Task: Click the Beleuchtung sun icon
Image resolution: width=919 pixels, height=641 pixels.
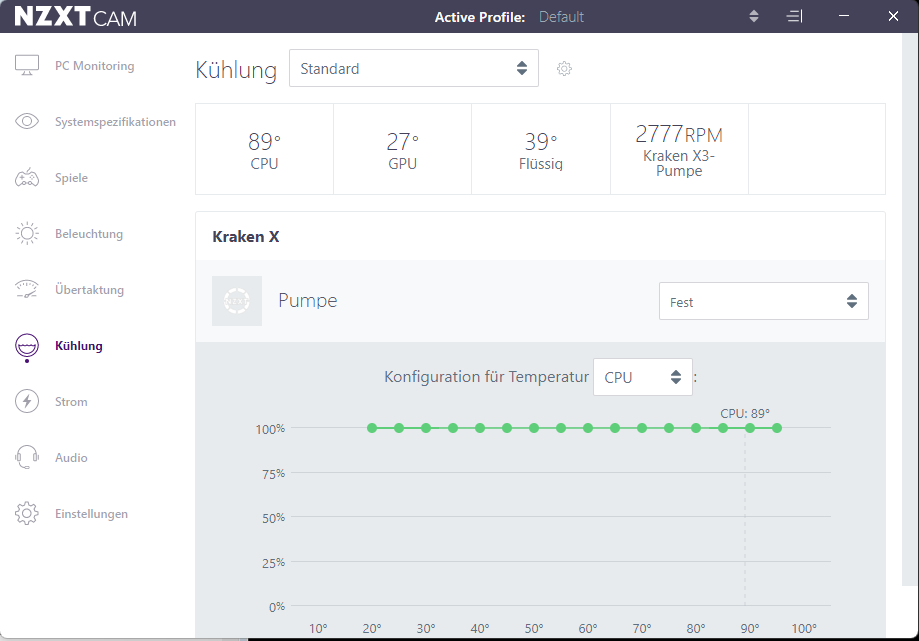Action: pos(27,233)
